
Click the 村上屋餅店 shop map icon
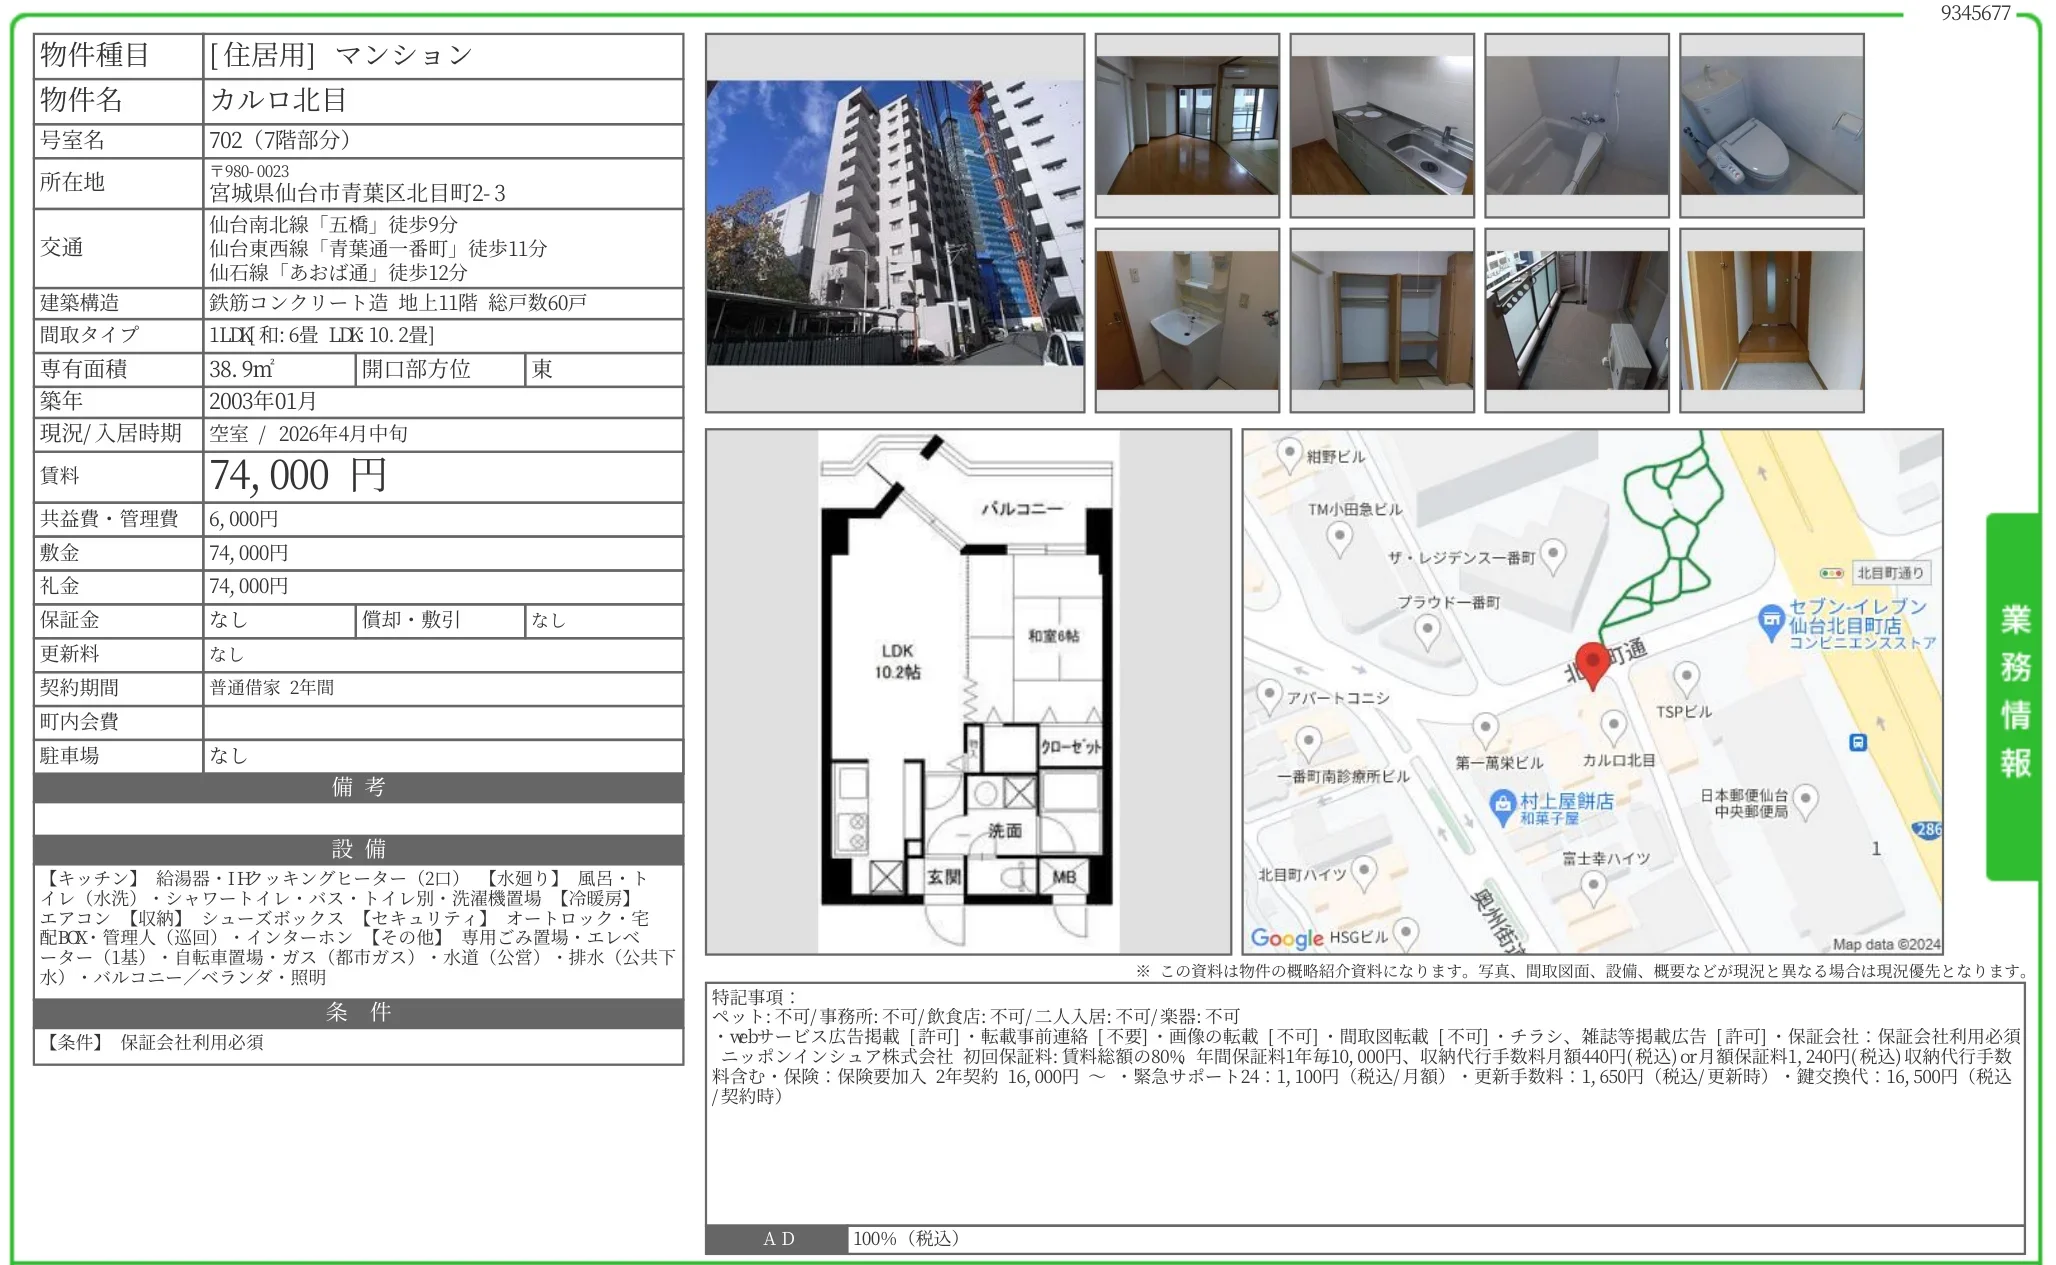[x=1503, y=806]
